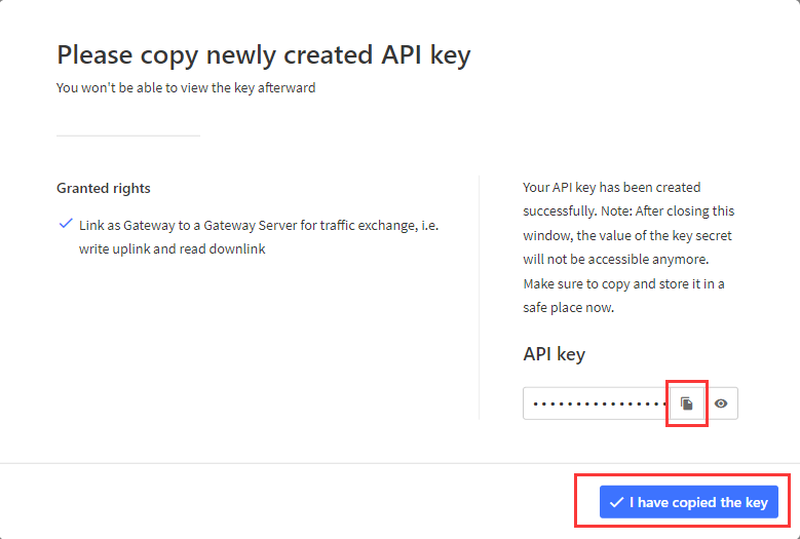Click the "window, the value of the key secret" line
This screenshot has height=539, width=800.
click(627, 235)
